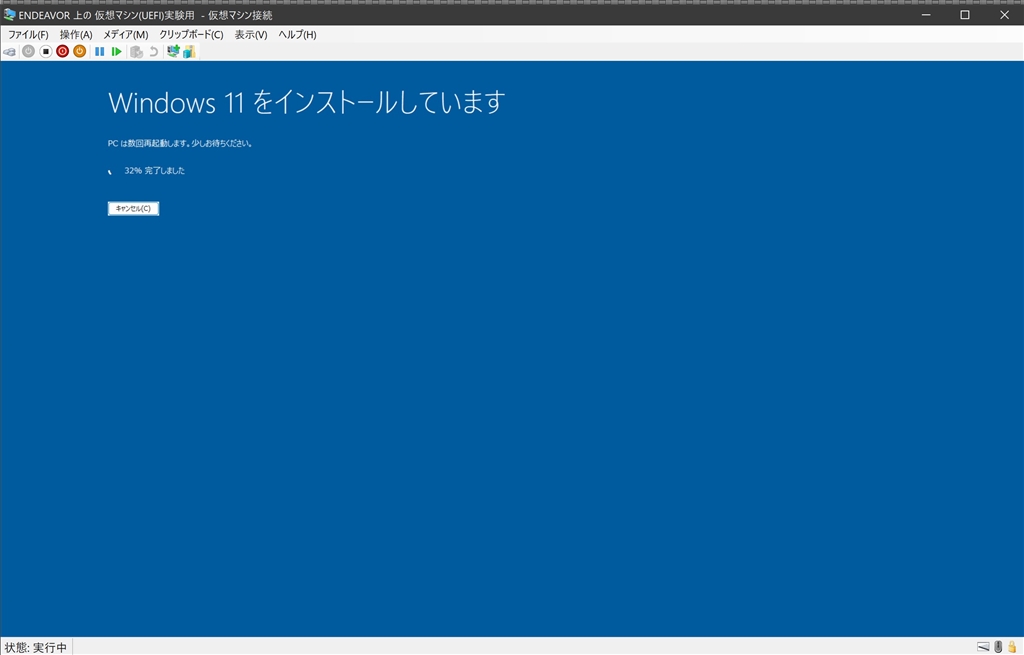Open the 表示(V) menu
This screenshot has height=655, width=1024.
(x=251, y=35)
